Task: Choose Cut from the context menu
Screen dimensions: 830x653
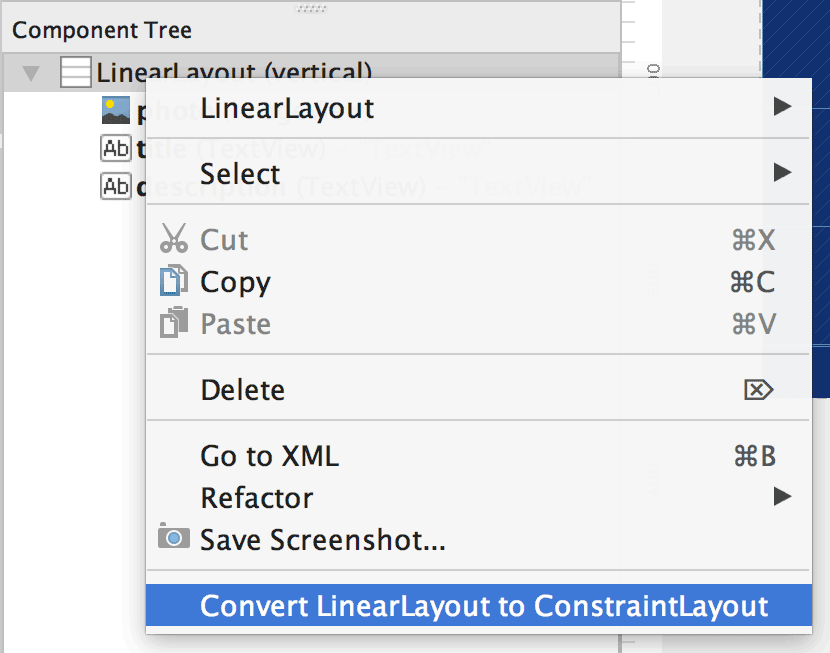Action: click(223, 240)
